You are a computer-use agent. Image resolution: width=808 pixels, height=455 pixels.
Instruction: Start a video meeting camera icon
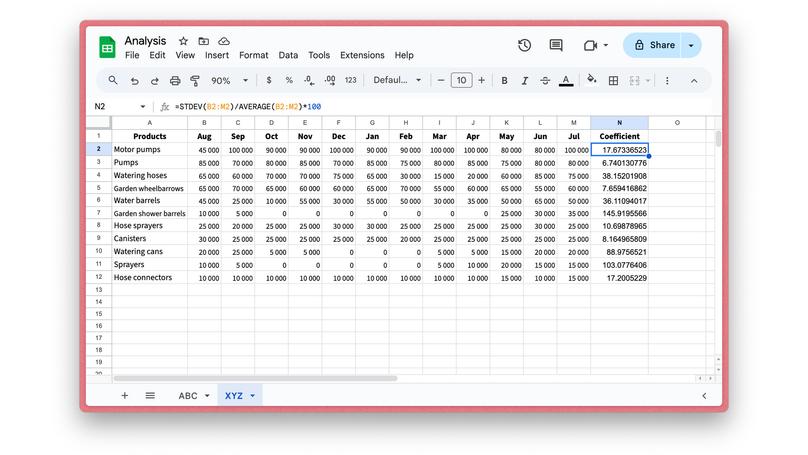pos(590,45)
